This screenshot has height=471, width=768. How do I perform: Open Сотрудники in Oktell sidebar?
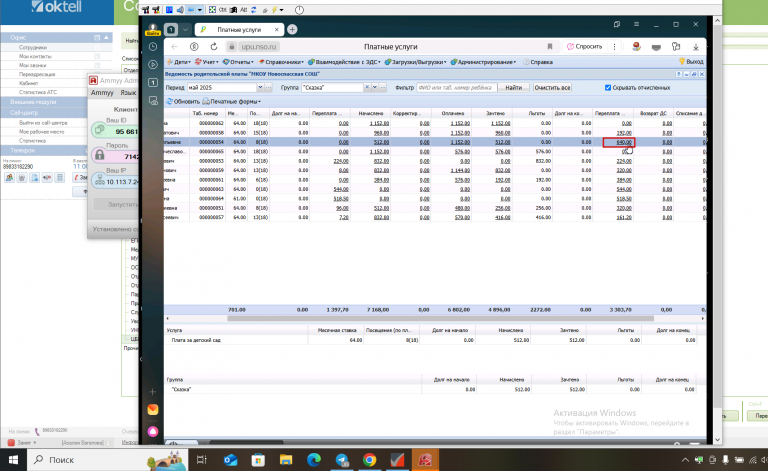(x=33, y=47)
